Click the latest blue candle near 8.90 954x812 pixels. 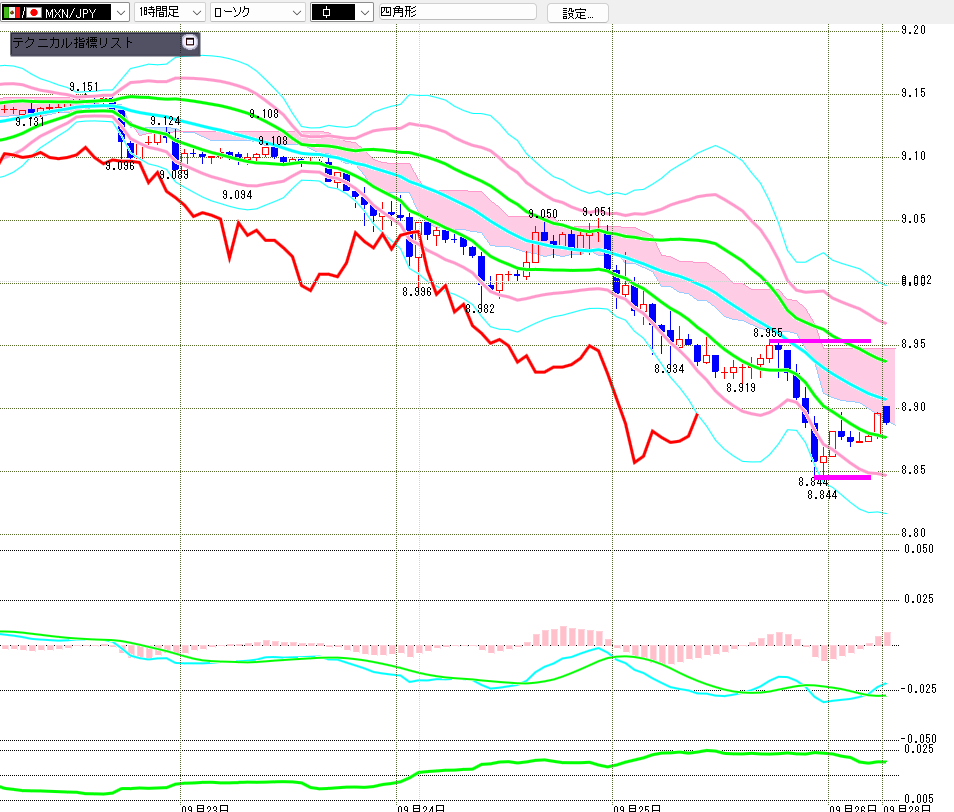pyautogui.click(x=886, y=414)
